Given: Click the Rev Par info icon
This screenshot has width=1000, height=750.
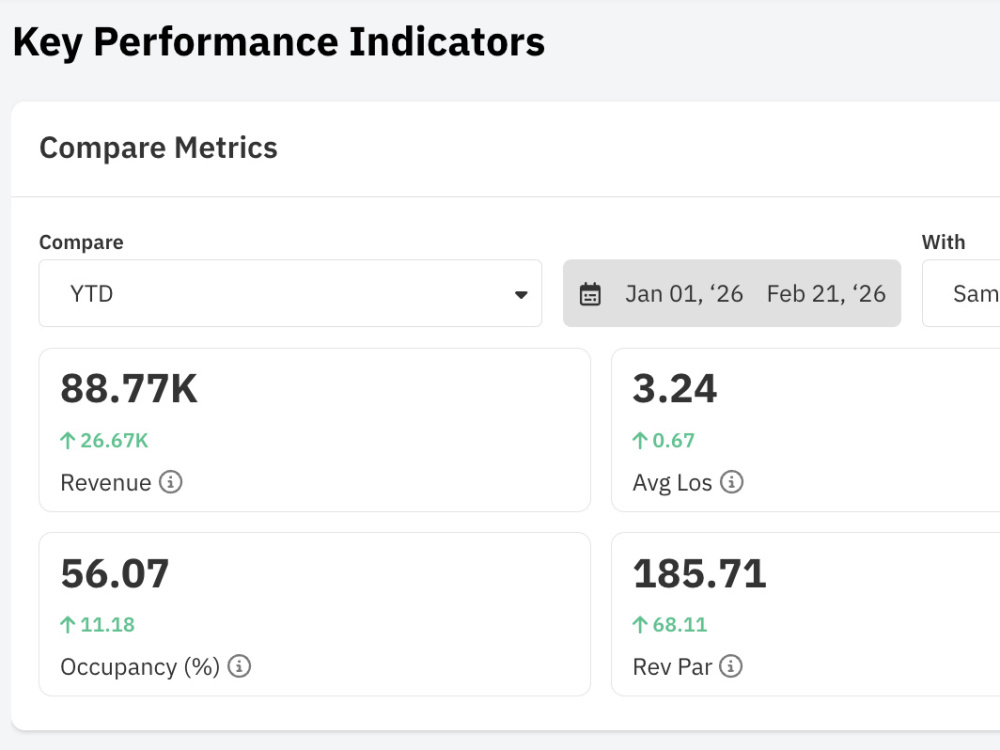Looking at the screenshot, I should (731, 666).
